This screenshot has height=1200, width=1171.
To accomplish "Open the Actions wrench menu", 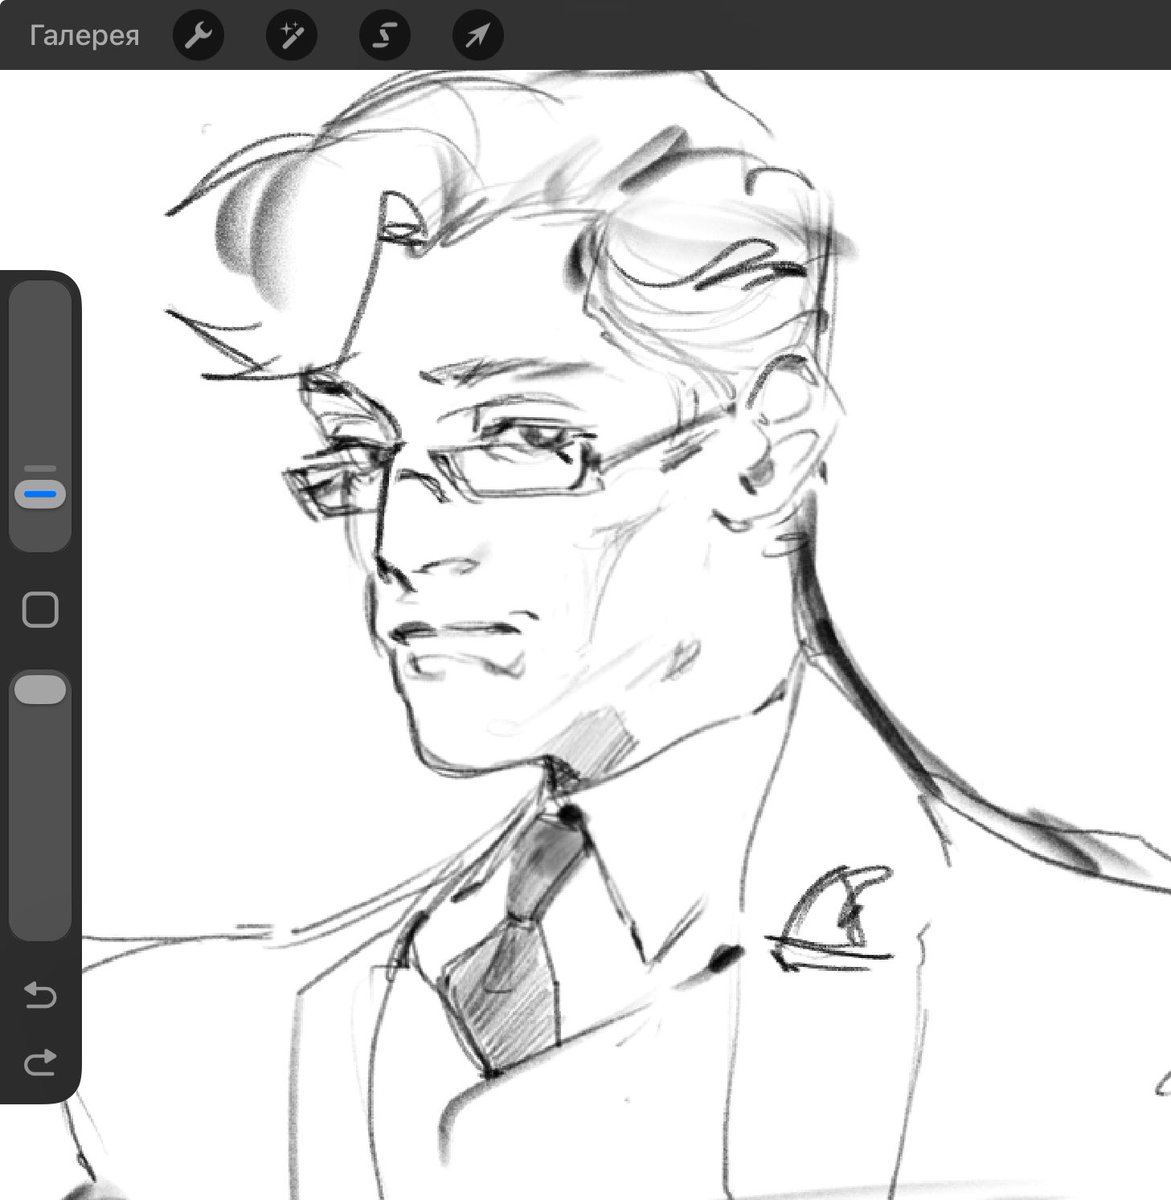I will (199, 36).
